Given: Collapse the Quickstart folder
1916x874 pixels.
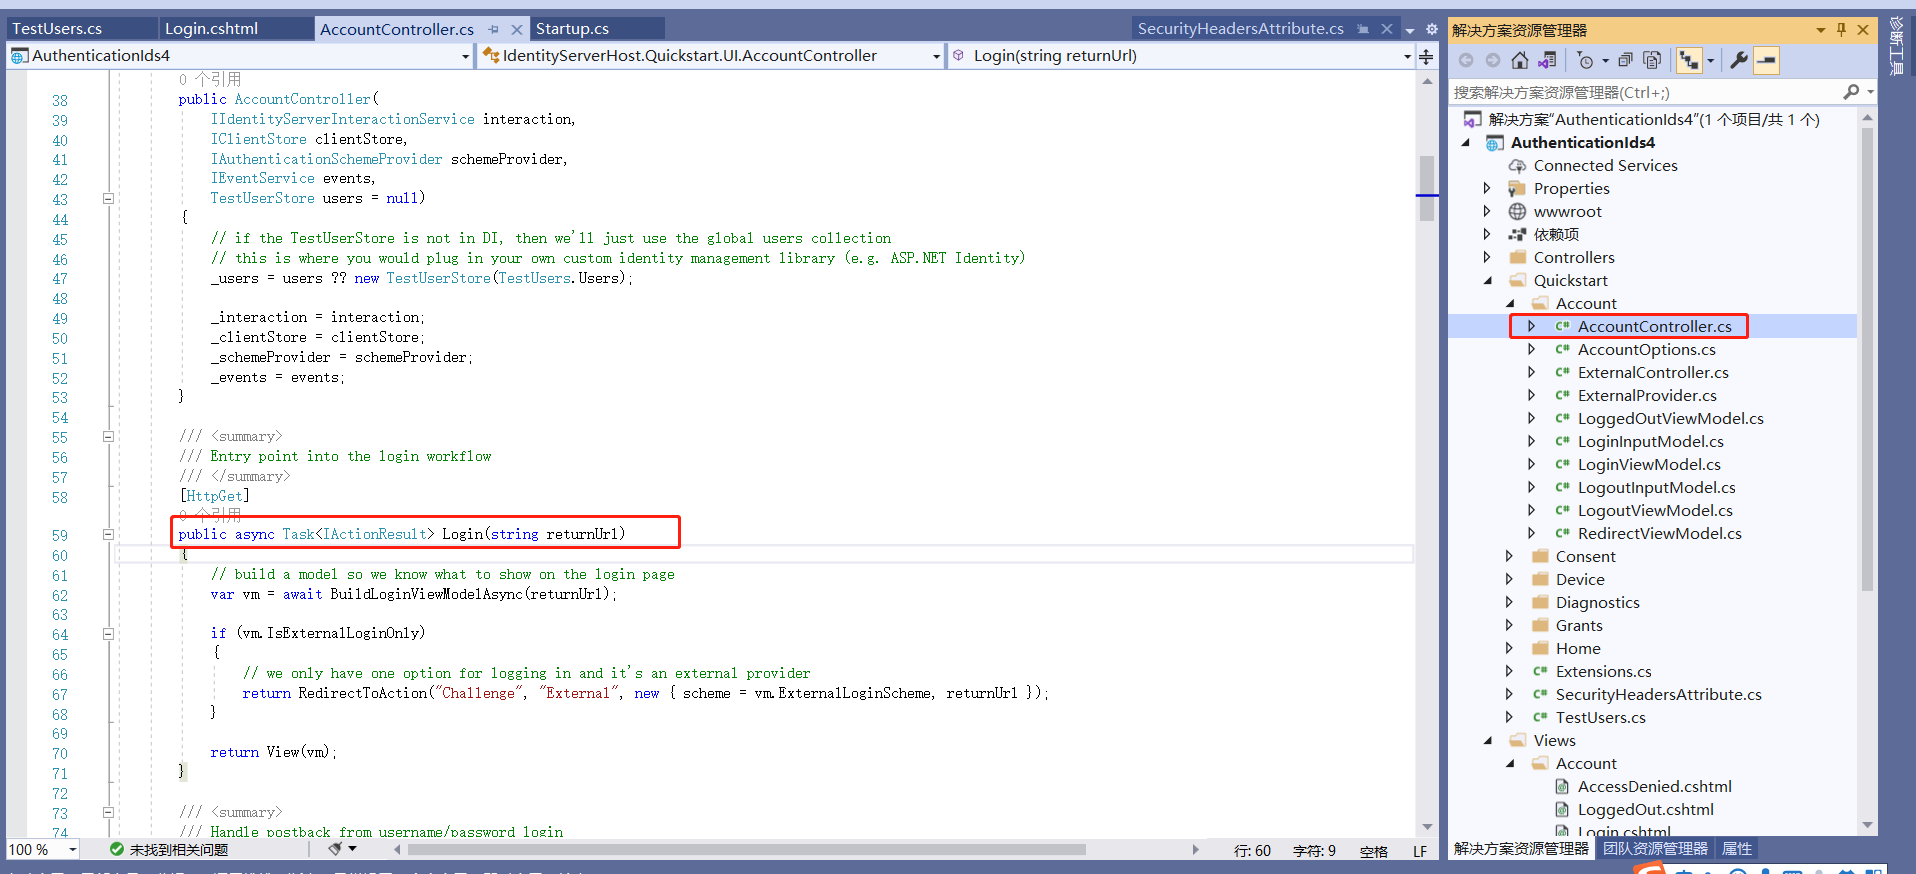Looking at the screenshot, I should tap(1487, 280).
